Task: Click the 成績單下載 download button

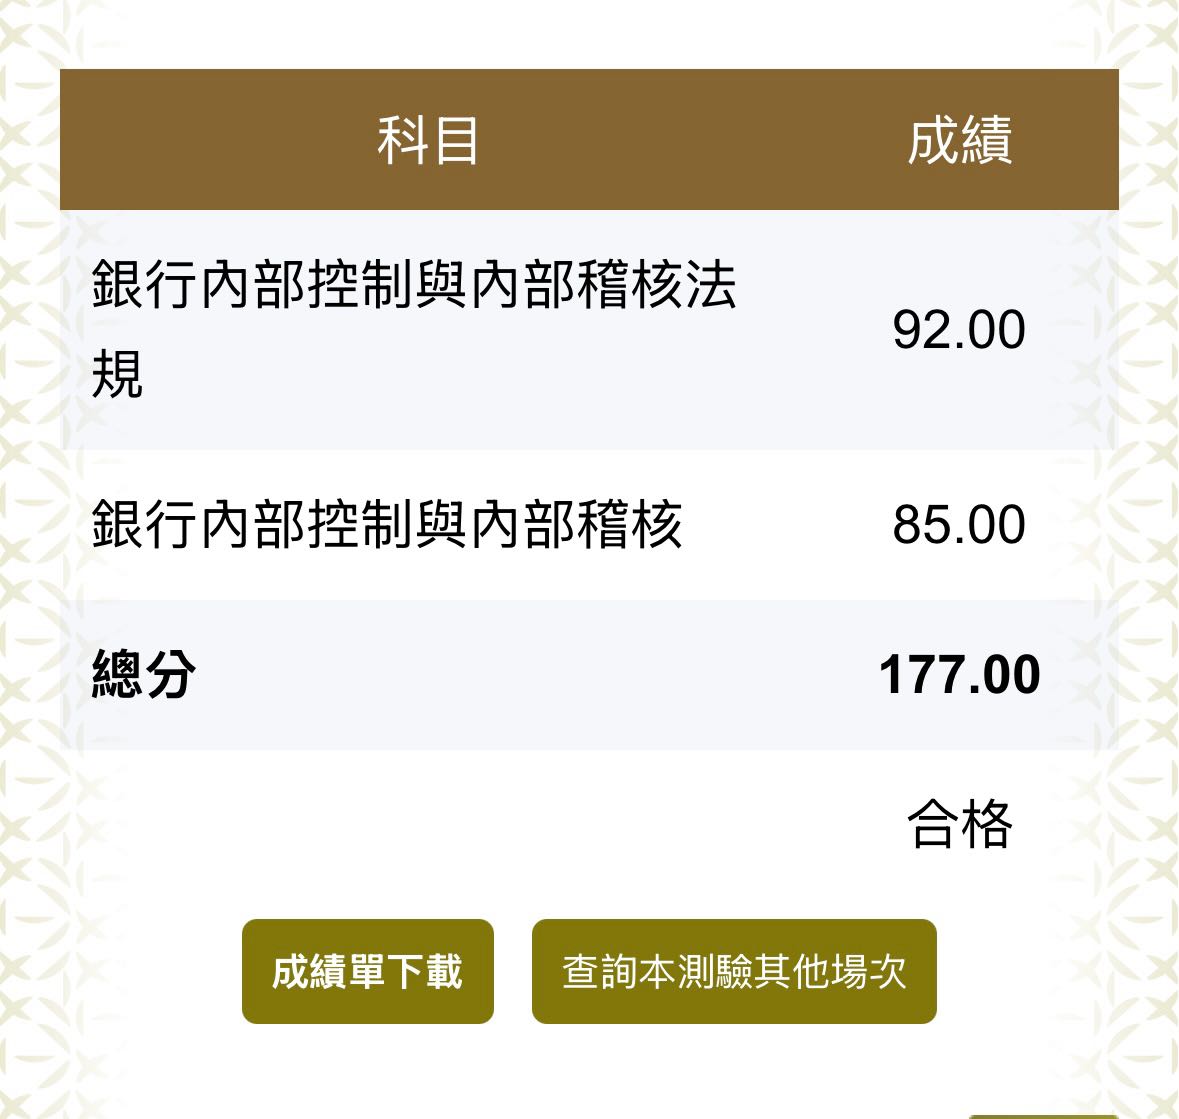Action: pos(367,970)
